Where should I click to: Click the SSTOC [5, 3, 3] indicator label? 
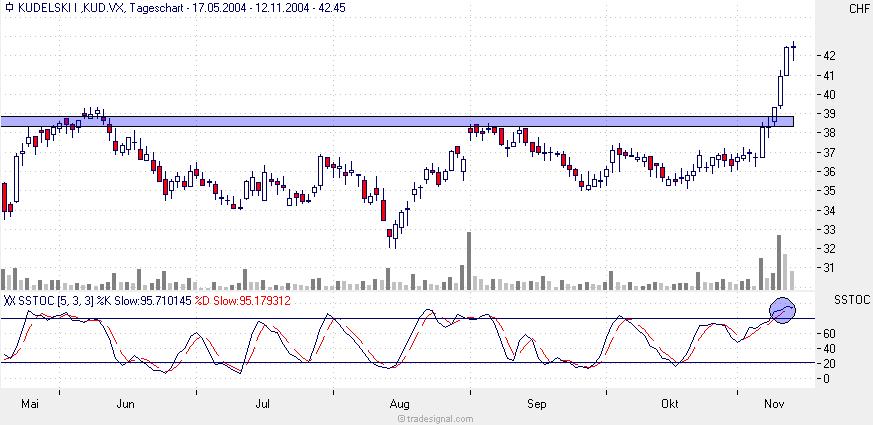coord(56,300)
